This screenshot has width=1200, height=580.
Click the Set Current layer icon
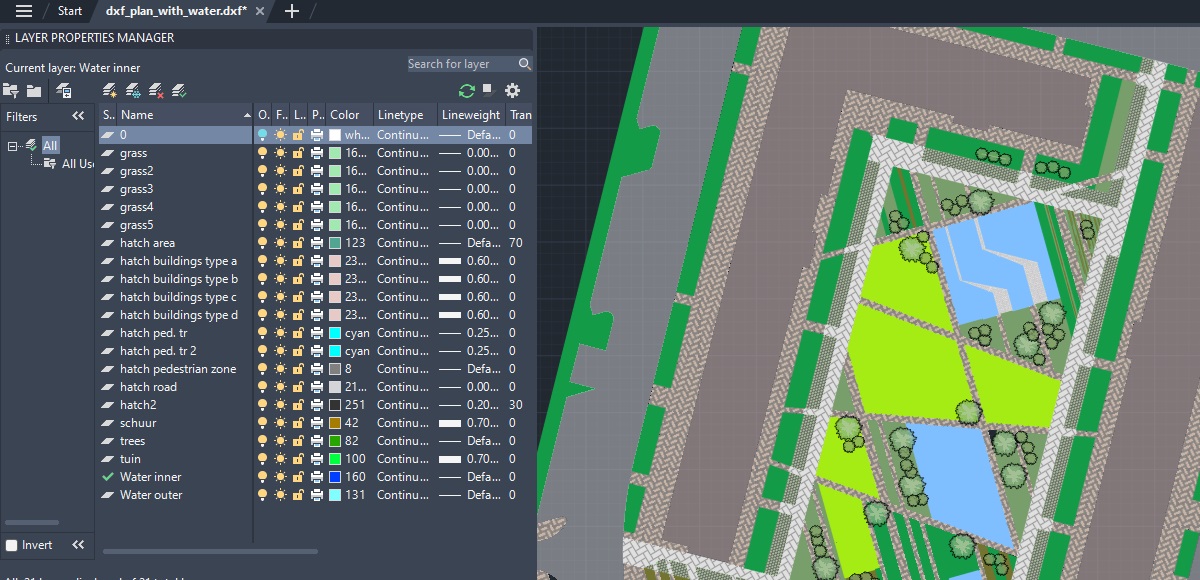179,91
